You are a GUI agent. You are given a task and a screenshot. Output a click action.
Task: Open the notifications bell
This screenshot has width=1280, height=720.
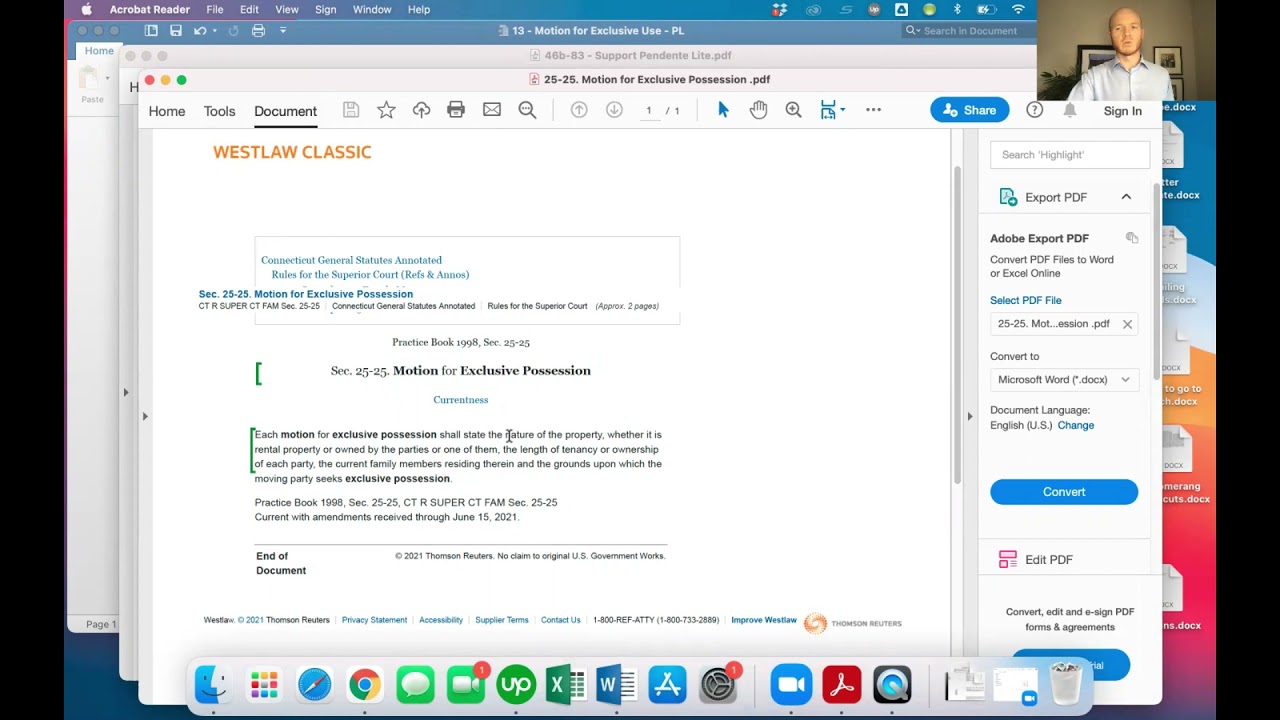tap(1070, 110)
